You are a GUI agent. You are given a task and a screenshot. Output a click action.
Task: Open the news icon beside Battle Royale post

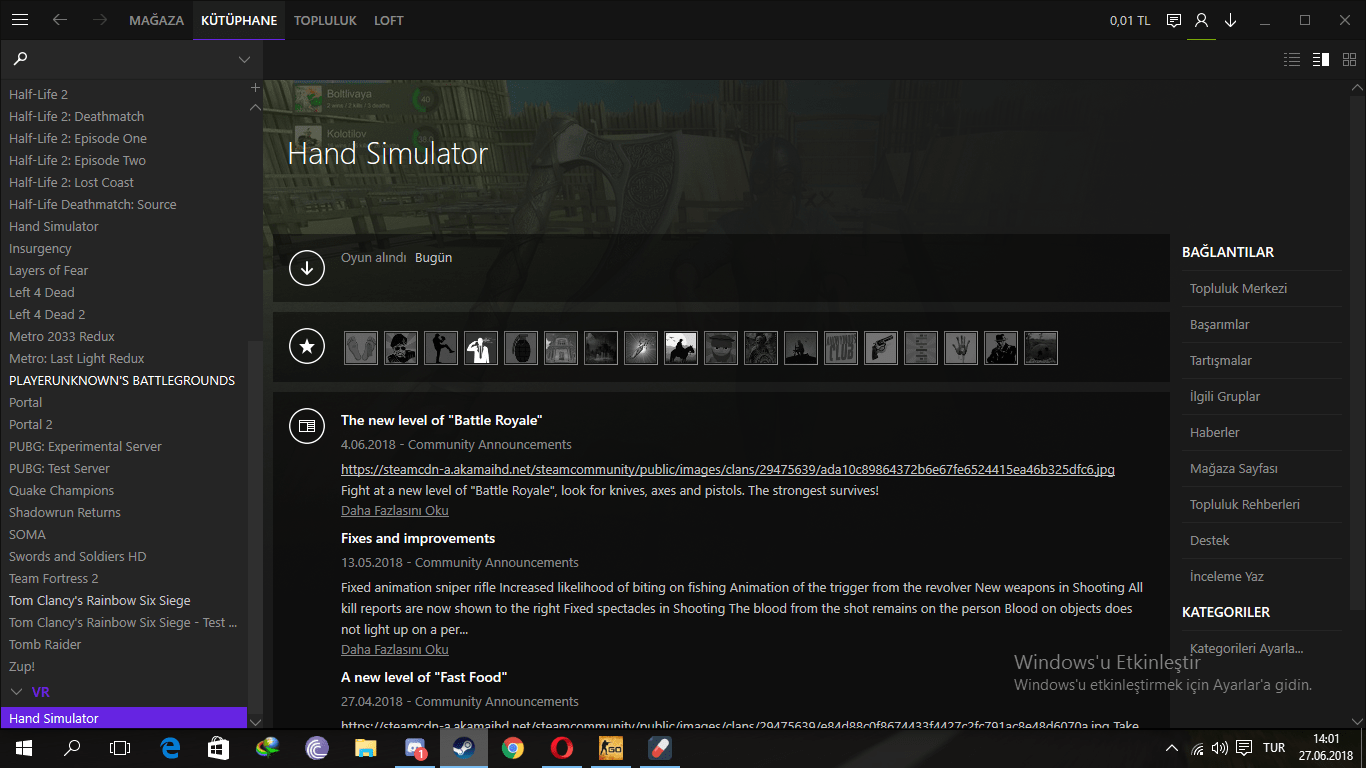tap(307, 426)
